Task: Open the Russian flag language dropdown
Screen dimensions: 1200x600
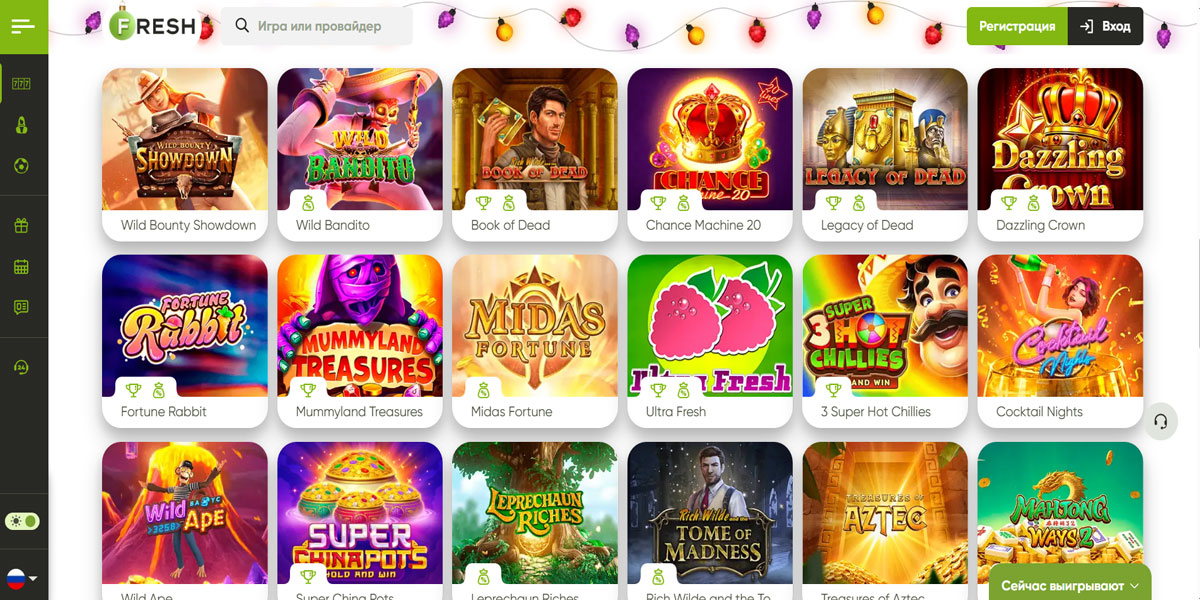Action: click(22, 578)
